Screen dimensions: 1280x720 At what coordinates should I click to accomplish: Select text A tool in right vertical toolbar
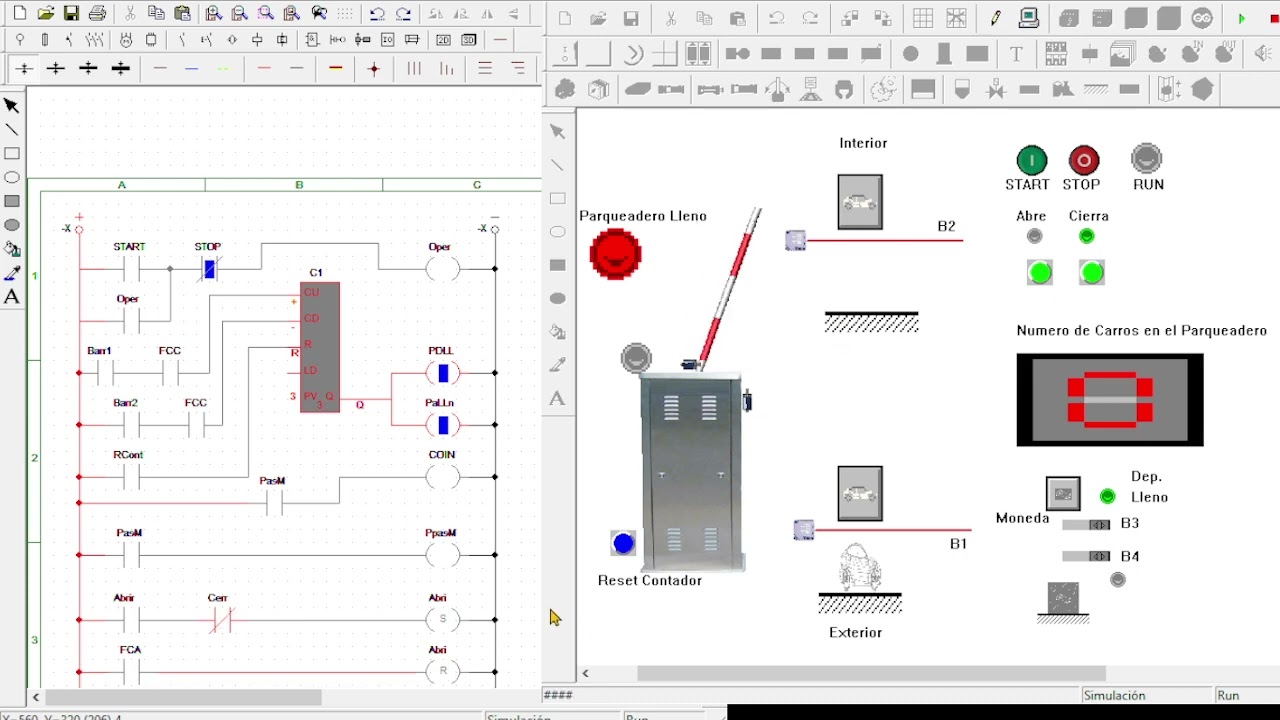pos(558,399)
